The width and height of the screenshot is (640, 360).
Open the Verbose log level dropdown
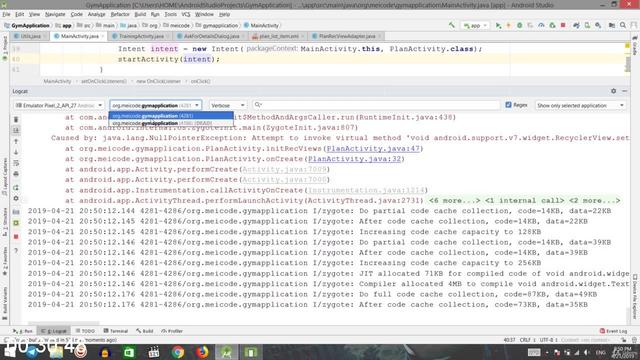pos(228,105)
